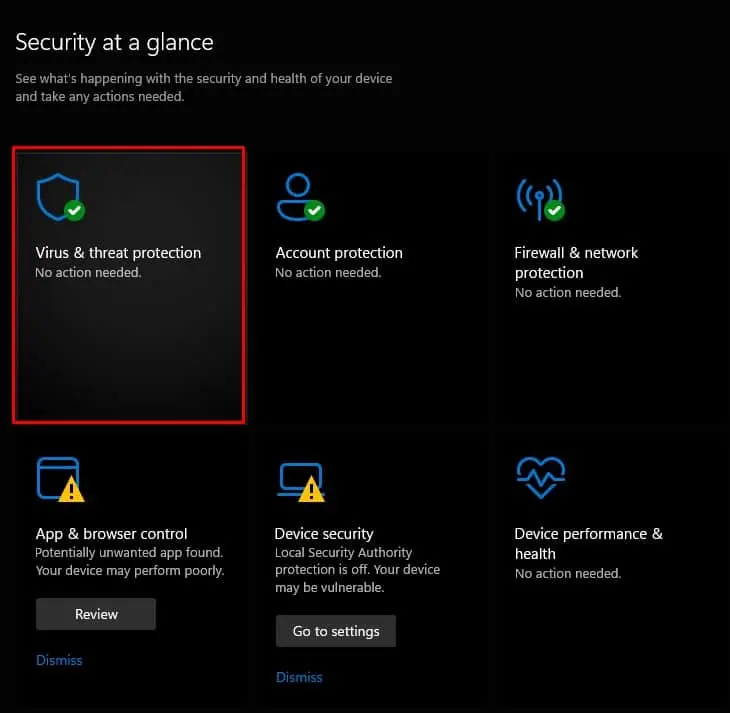Open the App & browser control title

111,534
